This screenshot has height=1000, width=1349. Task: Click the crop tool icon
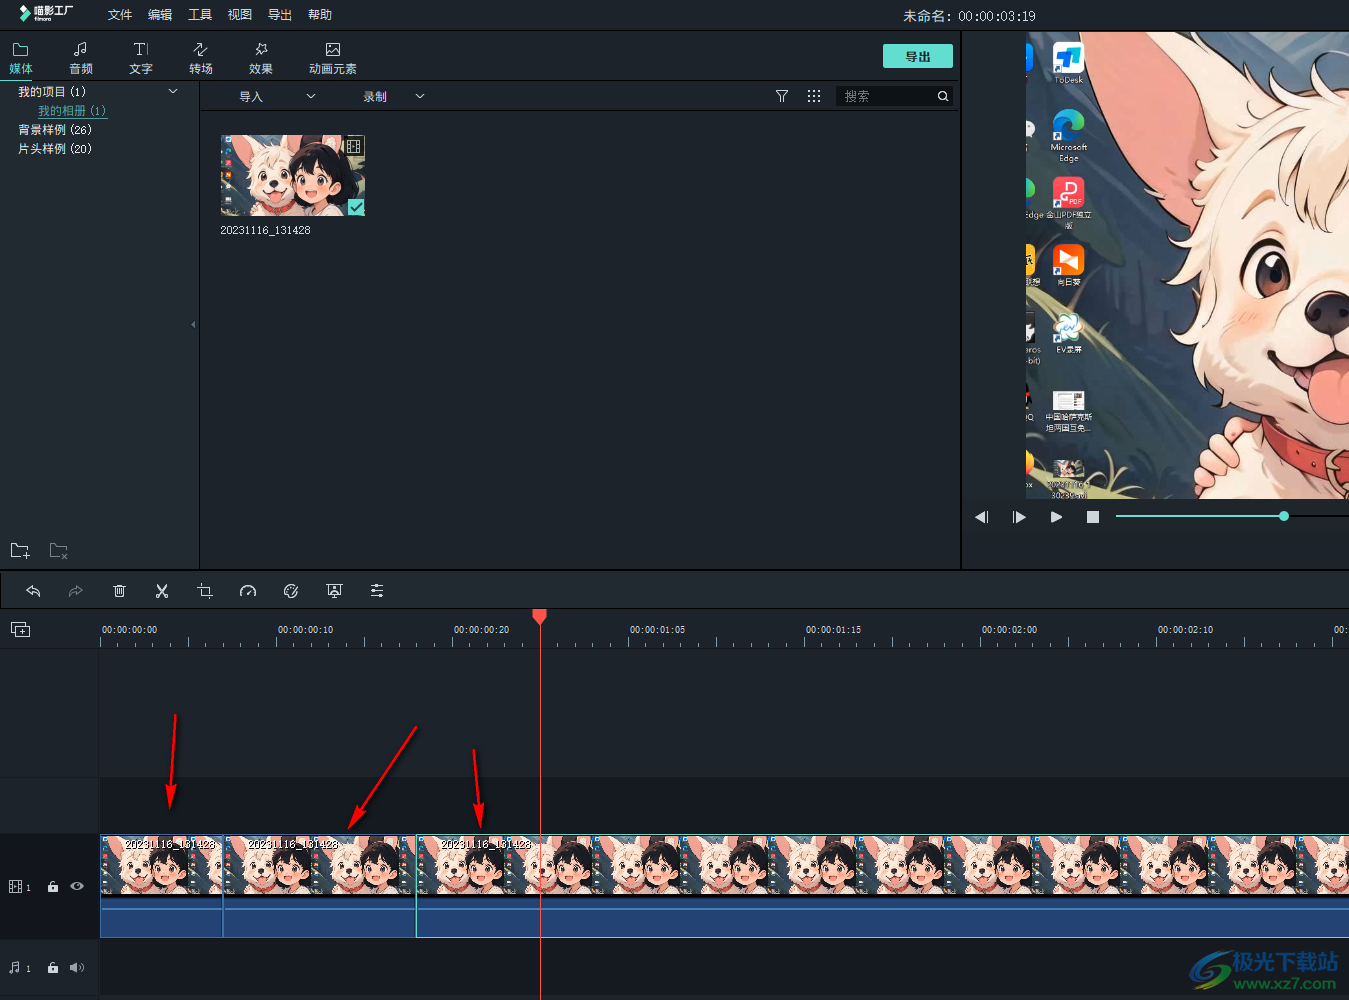pos(205,591)
